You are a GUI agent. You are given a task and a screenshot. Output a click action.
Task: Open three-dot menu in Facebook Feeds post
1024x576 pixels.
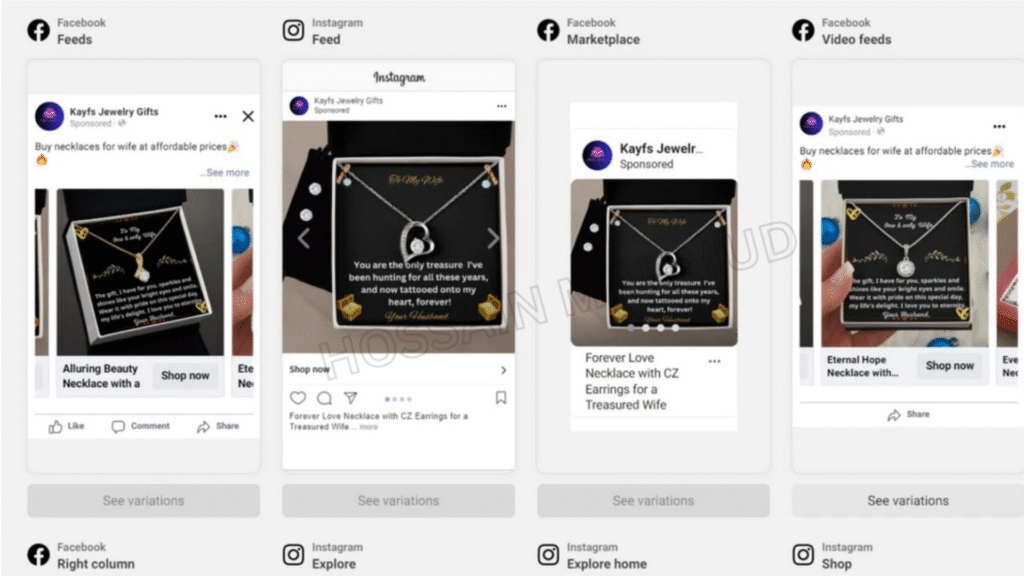221,116
